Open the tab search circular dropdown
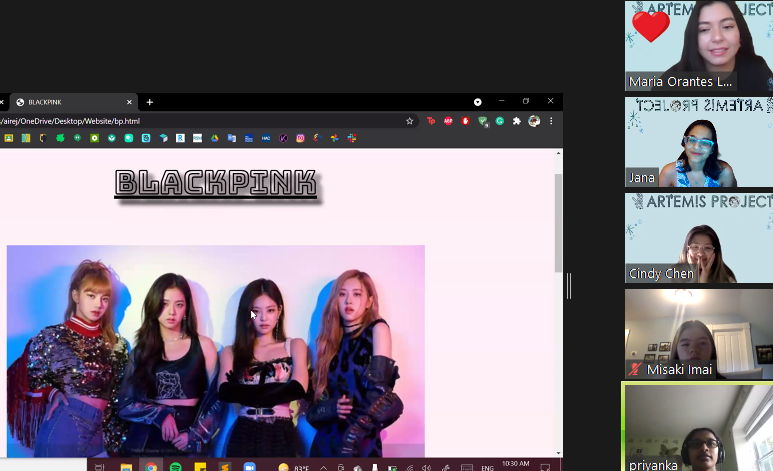 (x=477, y=102)
